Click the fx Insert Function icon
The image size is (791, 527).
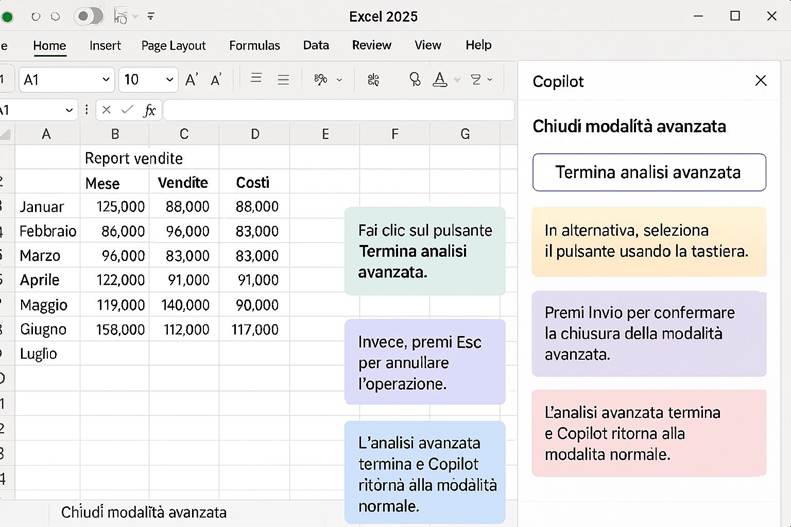149,110
